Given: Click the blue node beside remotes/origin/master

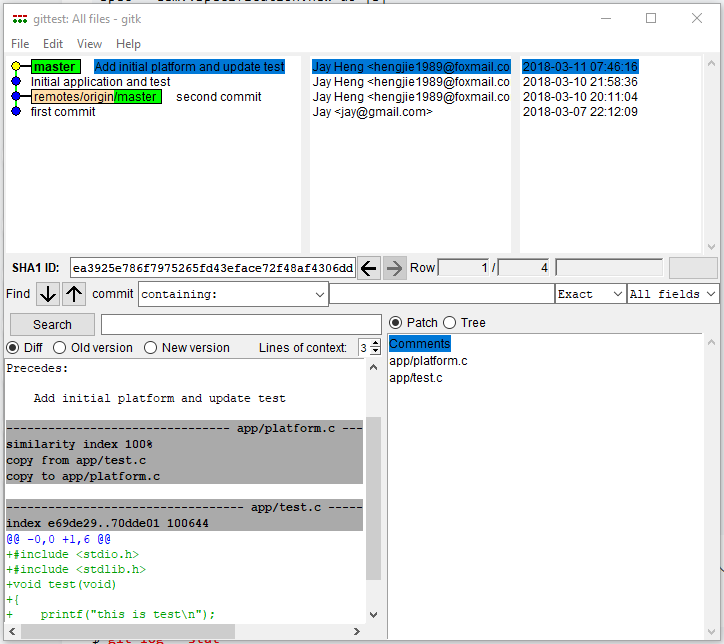Looking at the screenshot, I should point(16,96).
